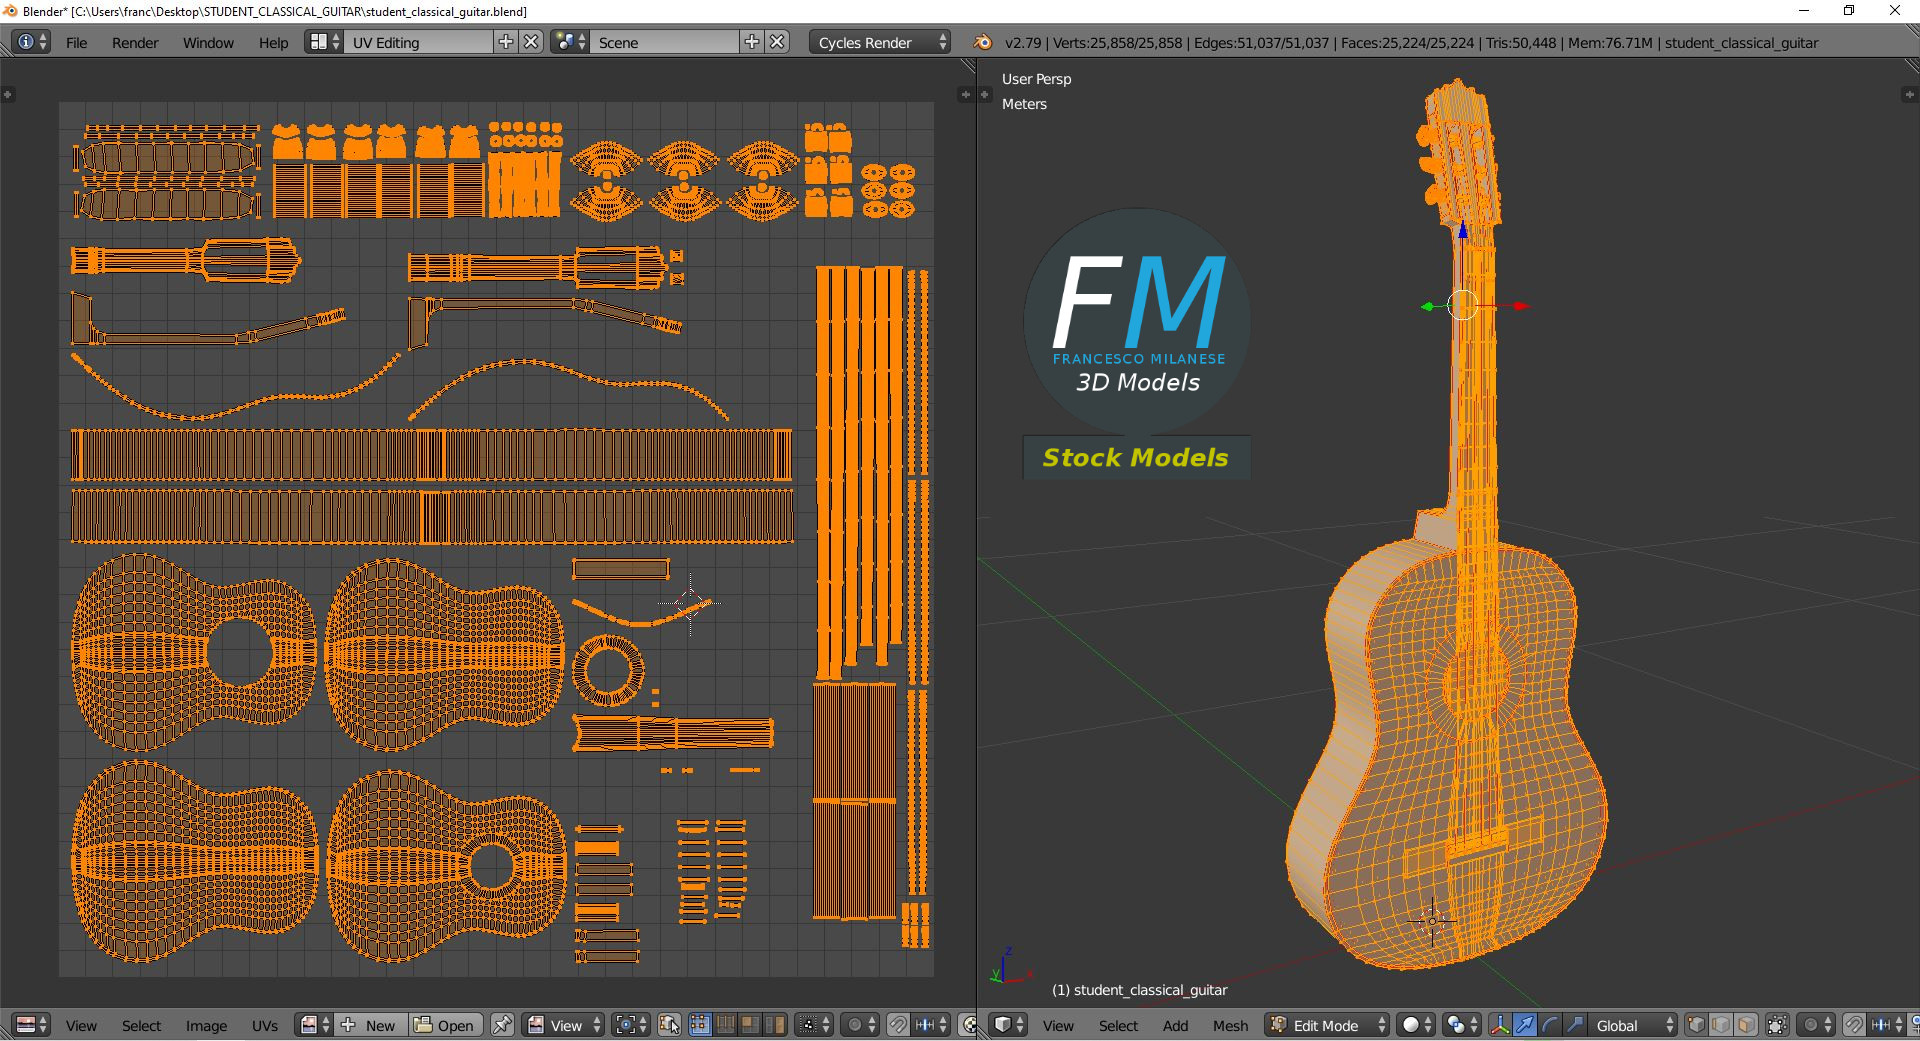The height and width of the screenshot is (1041, 1920).
Task: Click the Open image button
Action: tap(445, 1025)
